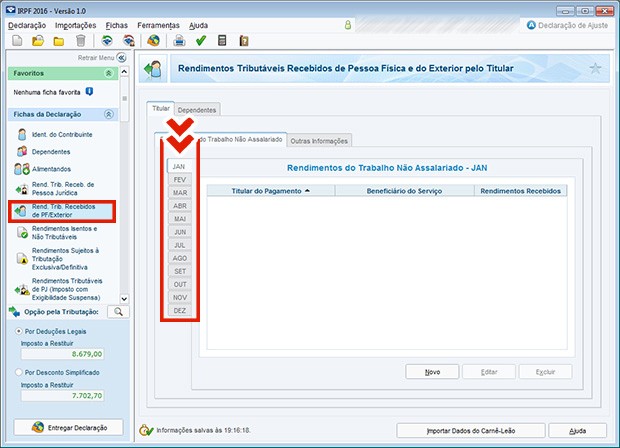Click the printer icon in toolbar
The width and height of the screenshot is (620, 448).
click(x=180, y=41)
